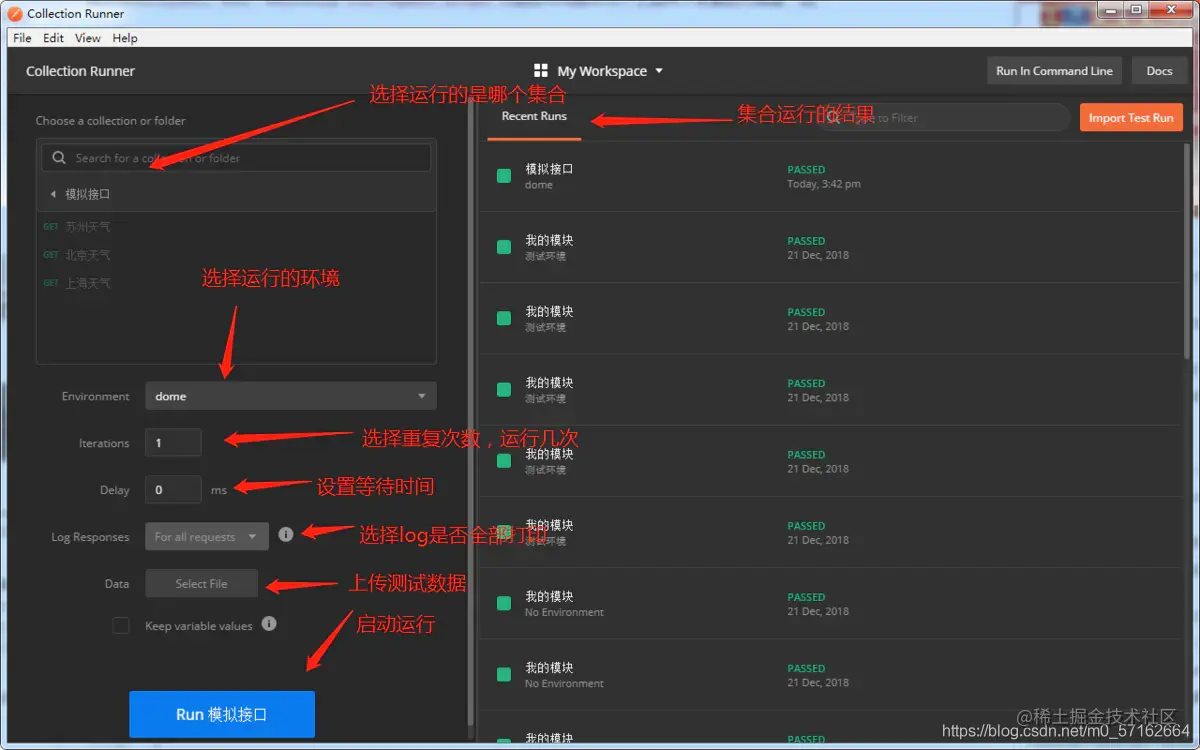This screenshot has width=1200, height=750.
Task: Click the workspace grid icon beside My Workspace
Action: click(541, 71)
